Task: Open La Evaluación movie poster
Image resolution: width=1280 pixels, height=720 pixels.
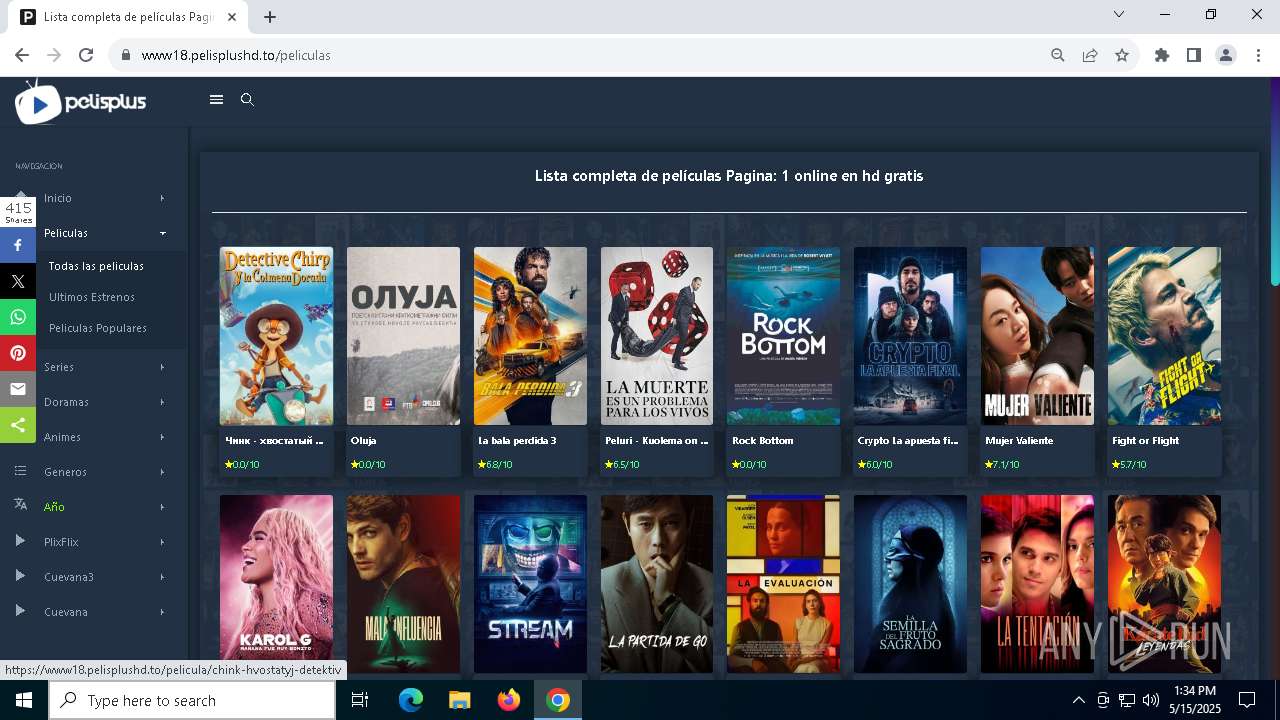Action: (x=784, y=584)
